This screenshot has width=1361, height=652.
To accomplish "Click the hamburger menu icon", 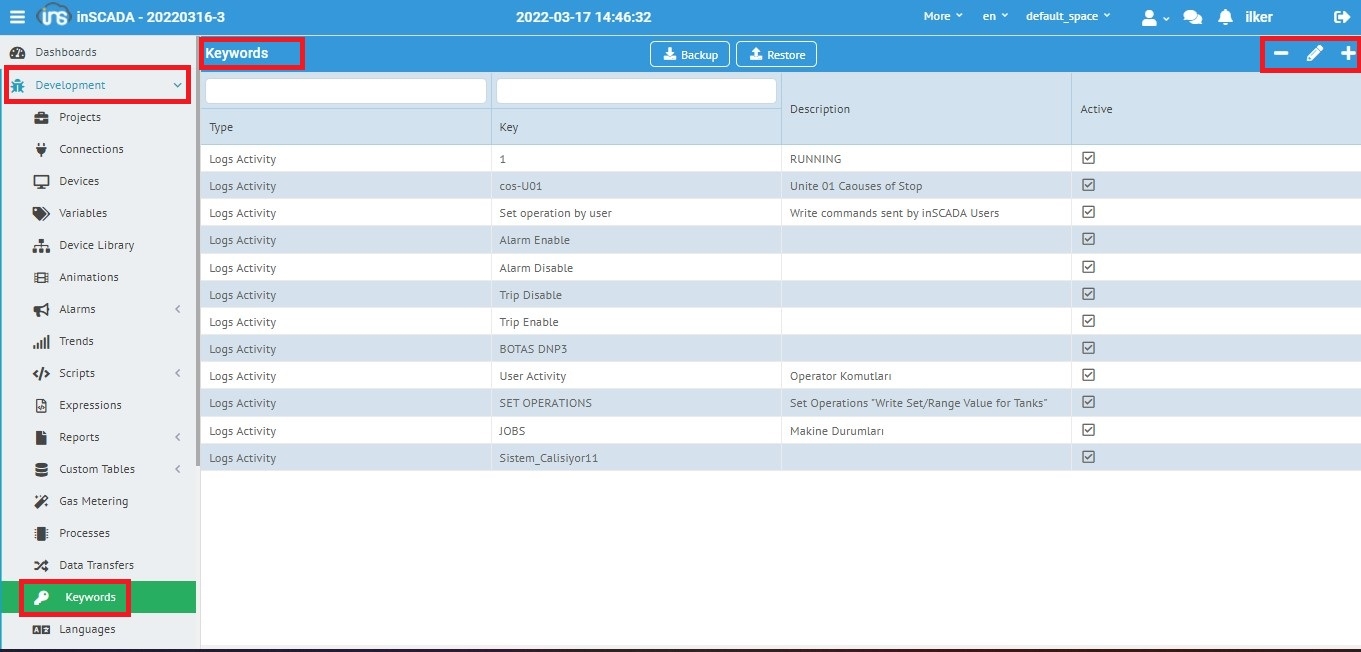I will (17, 17).
